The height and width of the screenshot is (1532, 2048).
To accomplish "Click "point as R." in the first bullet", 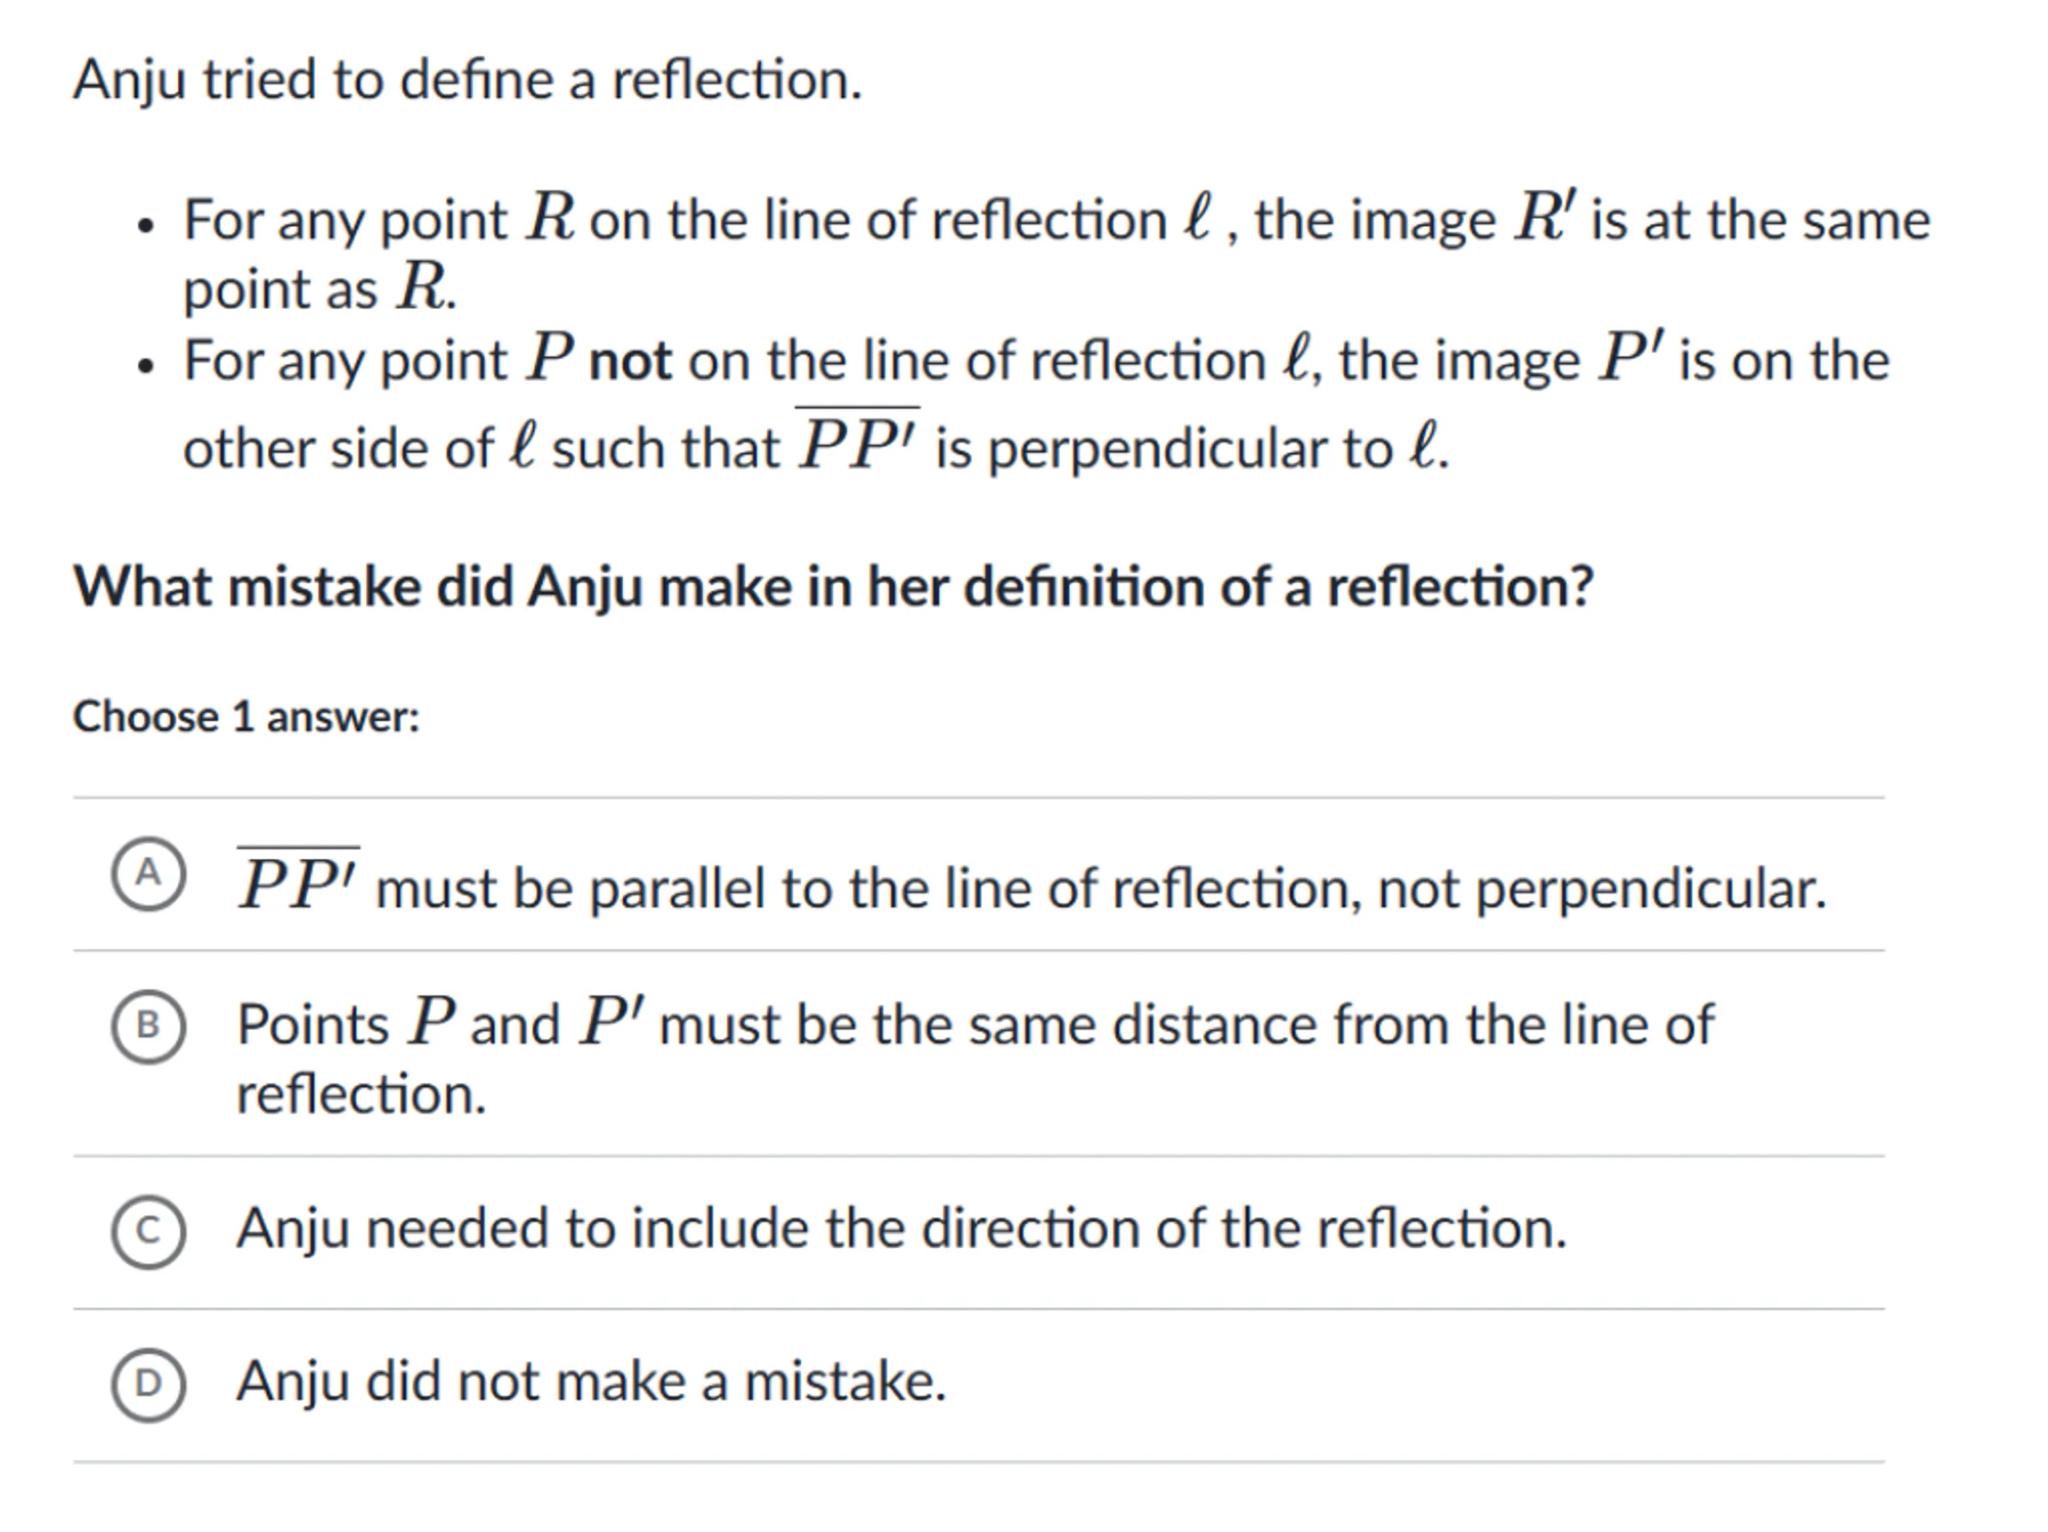I will (319, 289).
